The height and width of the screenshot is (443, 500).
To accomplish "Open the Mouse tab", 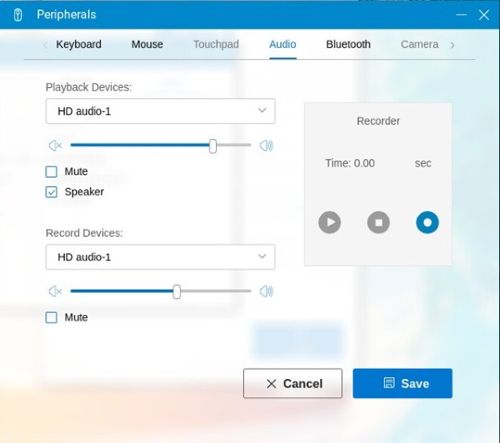I will pyautogui.click(x=147, y=44).
